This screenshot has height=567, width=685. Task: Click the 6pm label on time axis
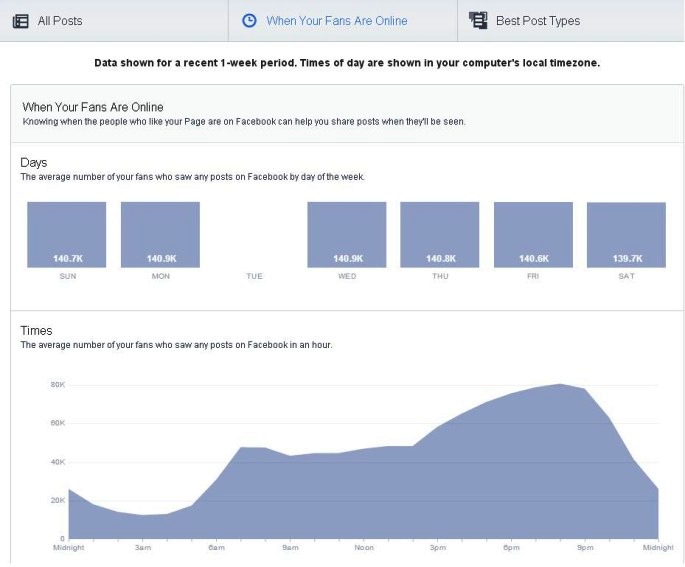[510, 548]
